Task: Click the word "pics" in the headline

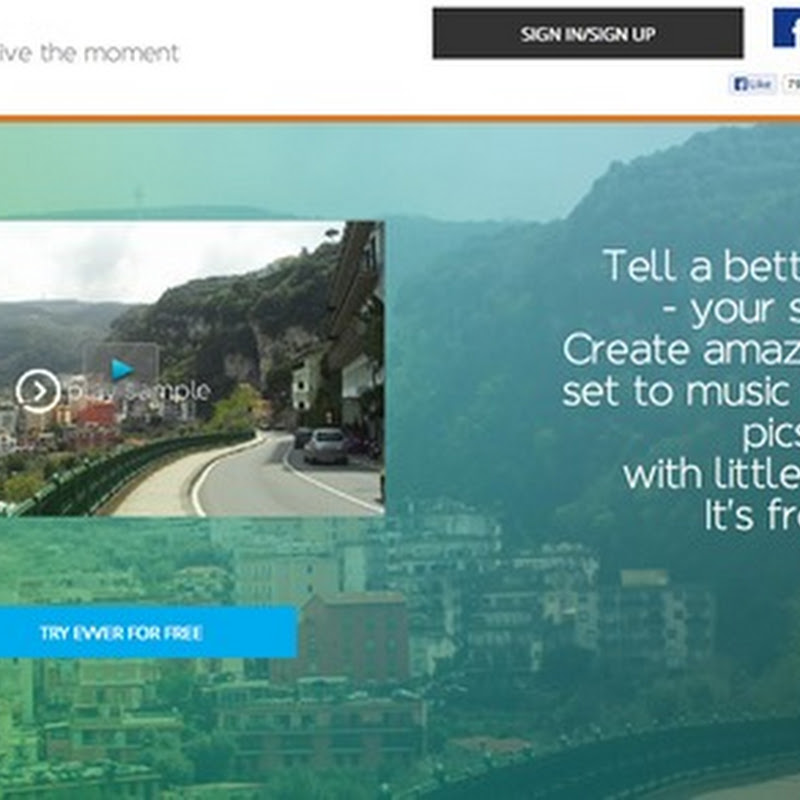Action: click(770, 435)
